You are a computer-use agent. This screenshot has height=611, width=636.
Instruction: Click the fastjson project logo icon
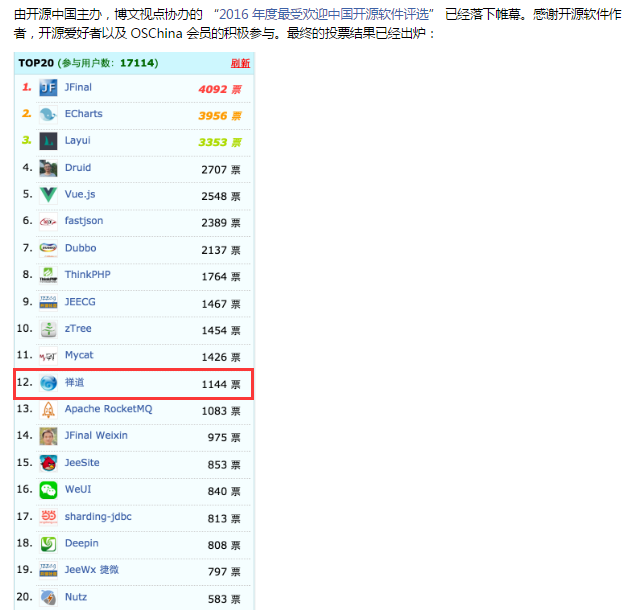click(x=48, y=222)
